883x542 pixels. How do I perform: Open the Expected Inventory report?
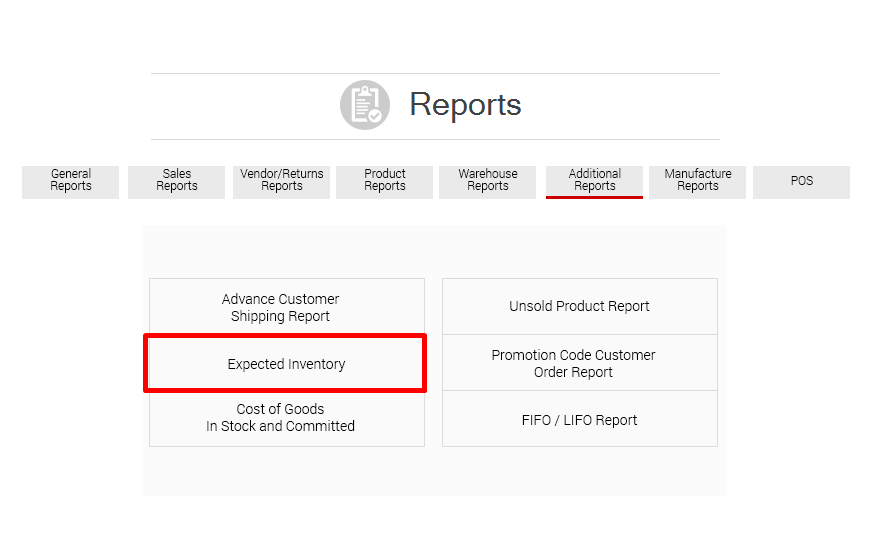[x=287, y=364]
